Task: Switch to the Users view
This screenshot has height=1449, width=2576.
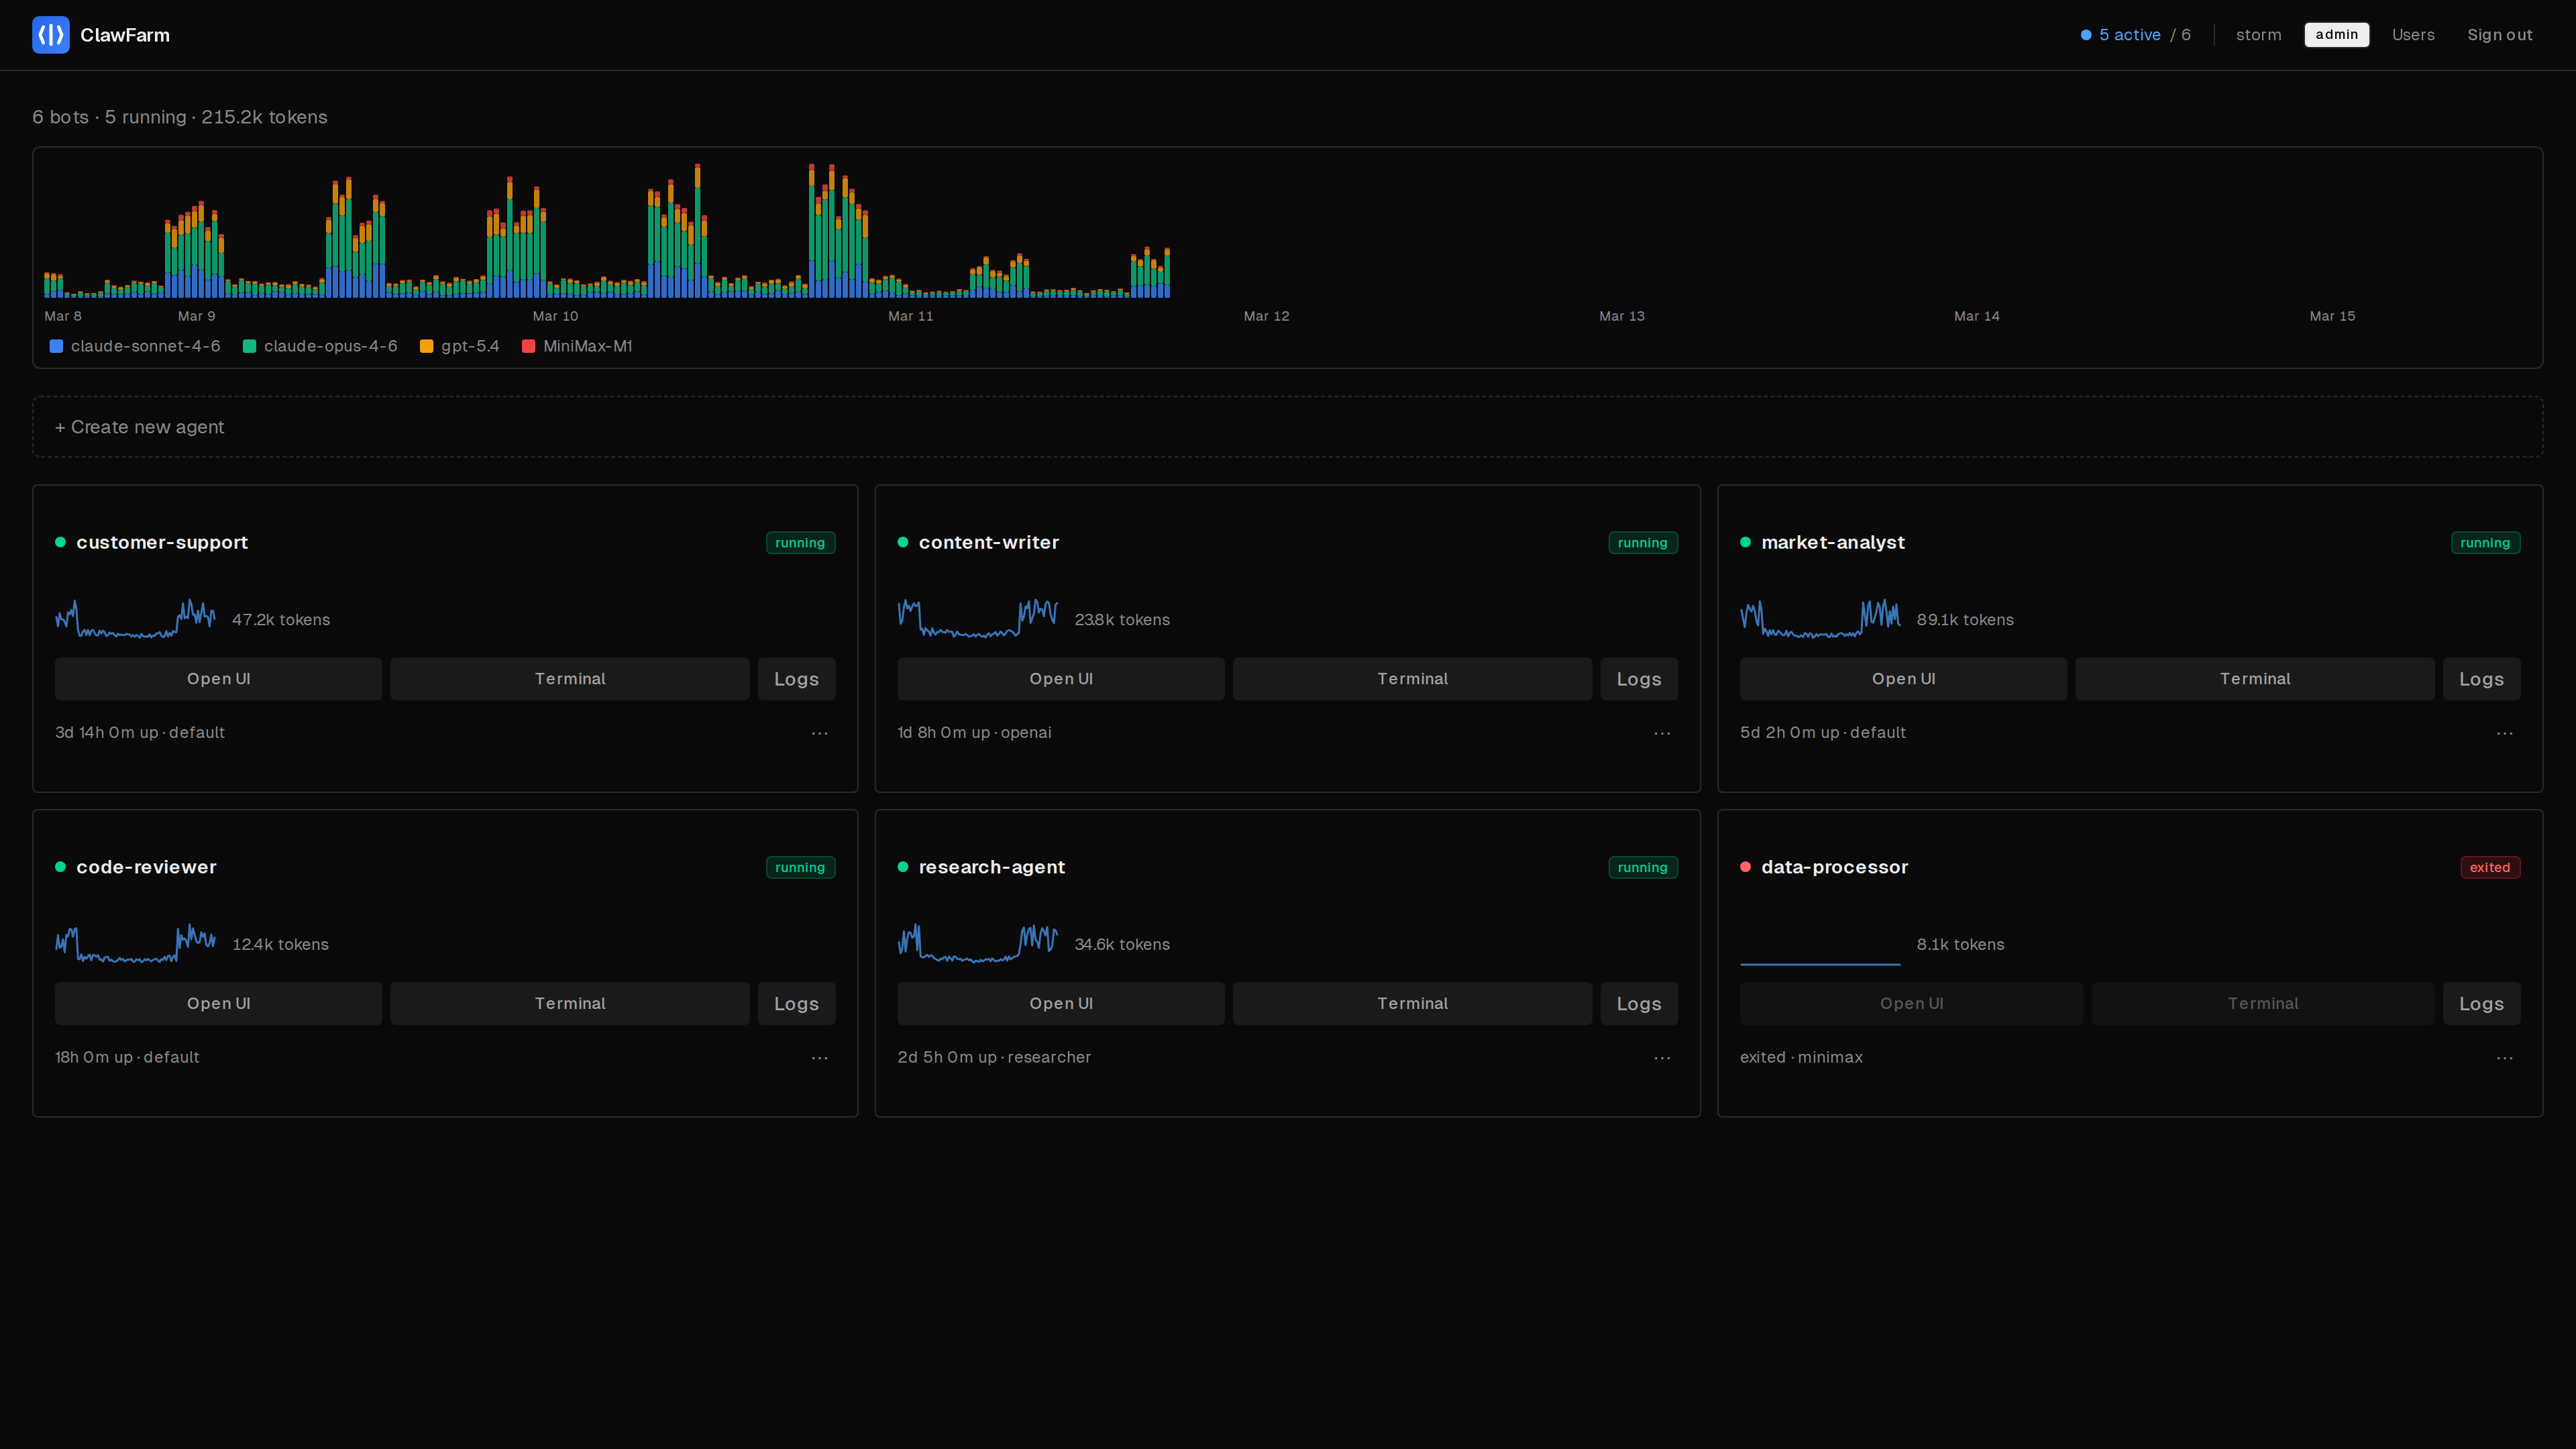Action: (2413, 35)
